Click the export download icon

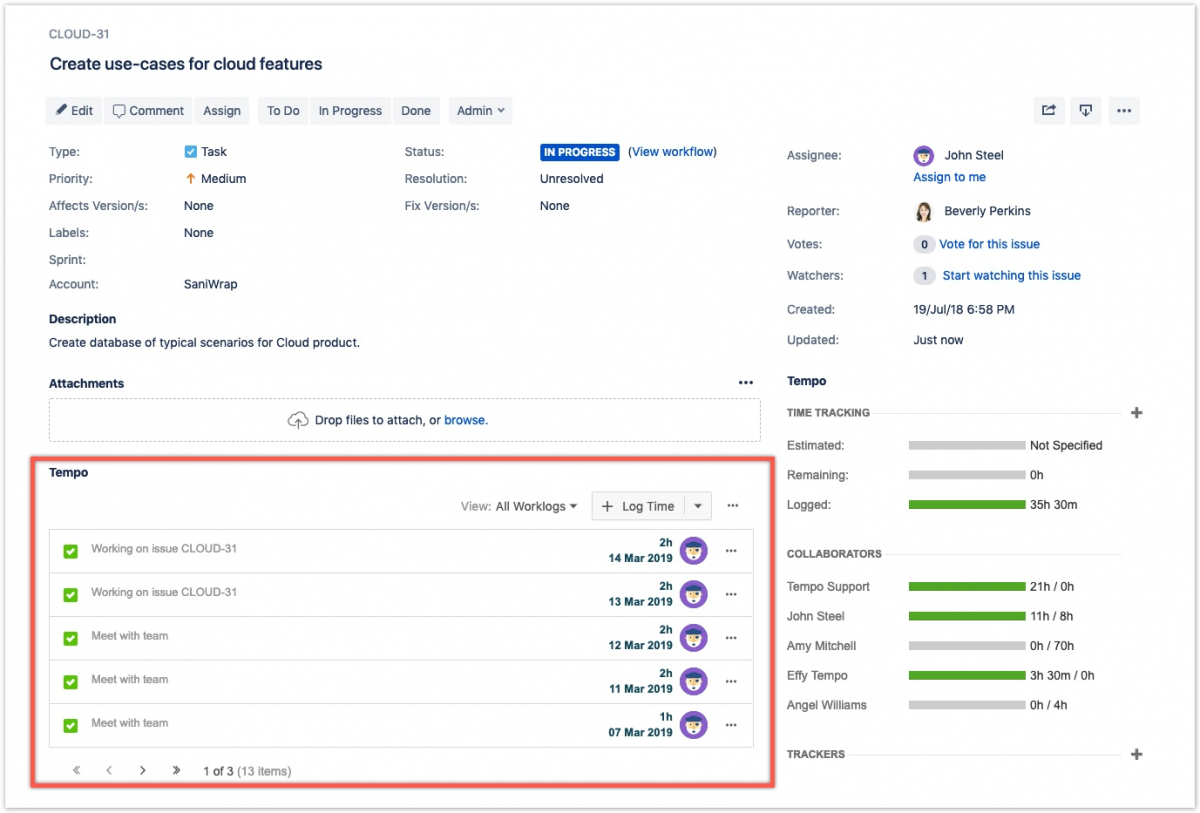(1085, 111)
